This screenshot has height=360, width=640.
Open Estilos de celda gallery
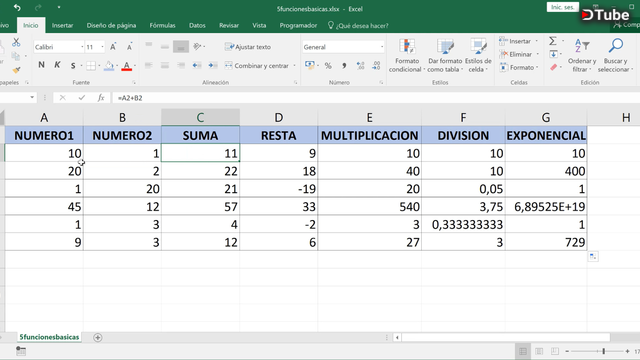point(478,56)
